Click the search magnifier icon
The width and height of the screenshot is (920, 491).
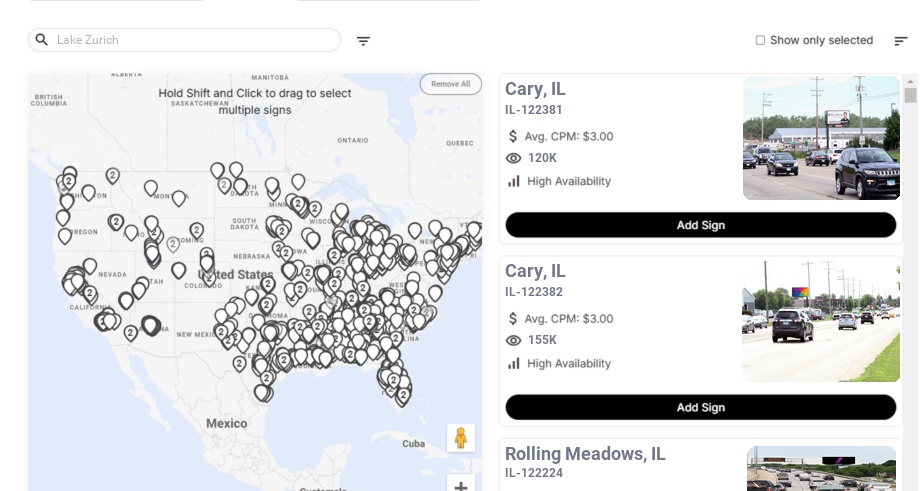(x=42, y=40)
